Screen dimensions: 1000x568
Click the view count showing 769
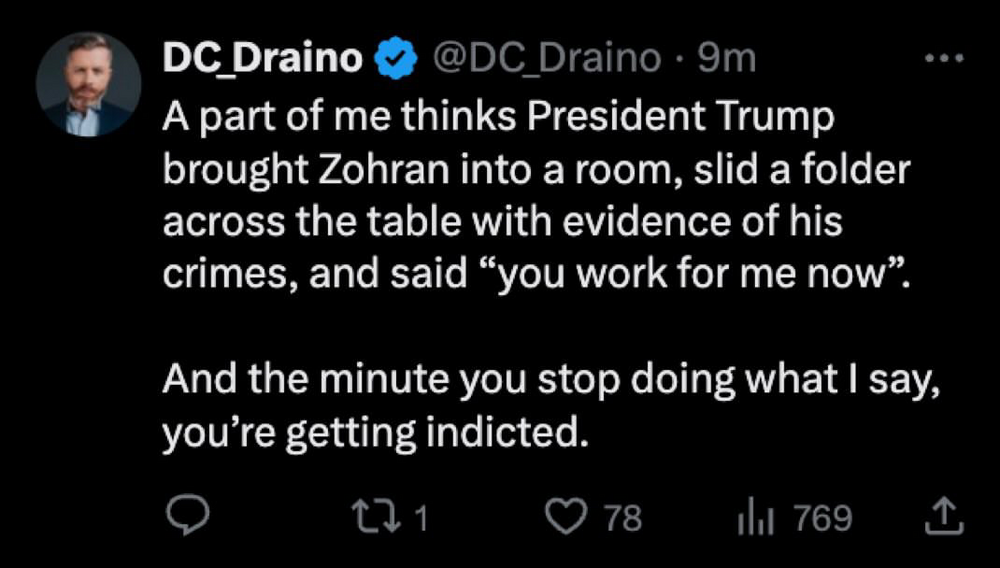point(823,517)
